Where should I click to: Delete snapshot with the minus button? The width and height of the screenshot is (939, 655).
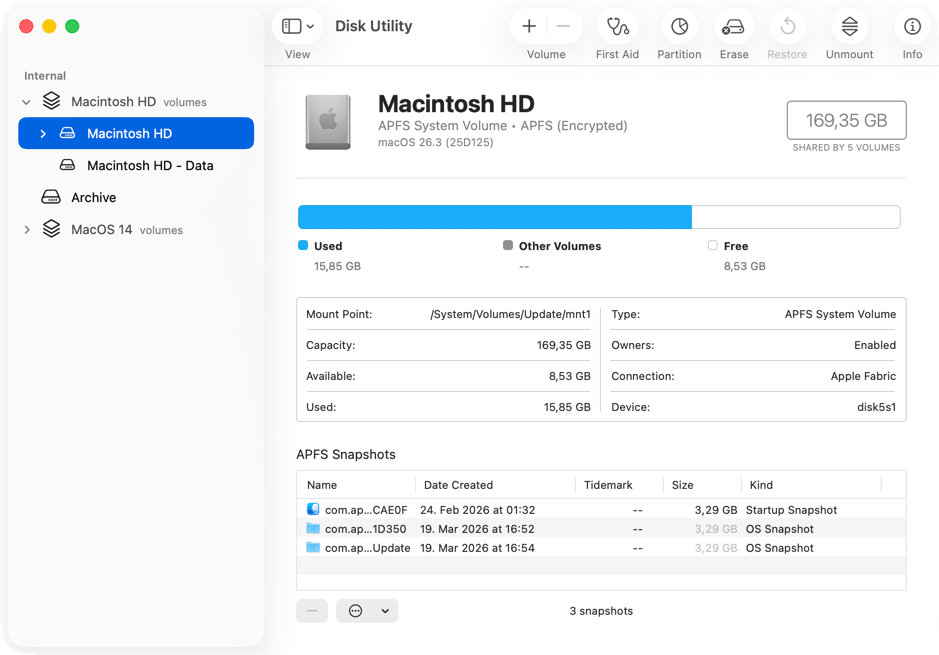point(312,611)
